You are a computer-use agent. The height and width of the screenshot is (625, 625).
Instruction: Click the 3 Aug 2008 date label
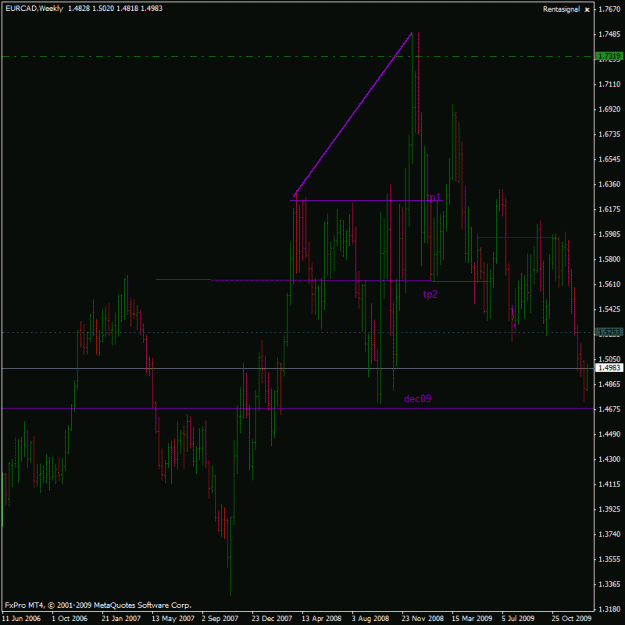pyautogui.click(x=370, y=618)
